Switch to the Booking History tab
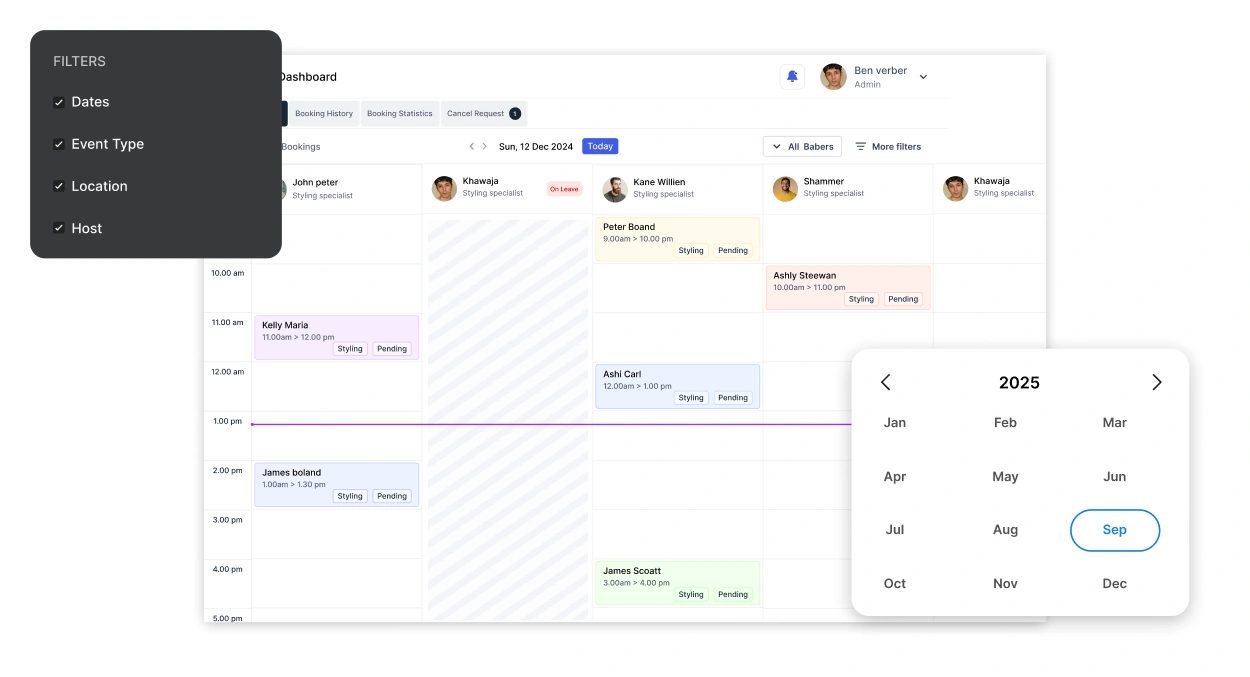The width and height of the screenshot is (1250, 677). click(x=324, y=114)
